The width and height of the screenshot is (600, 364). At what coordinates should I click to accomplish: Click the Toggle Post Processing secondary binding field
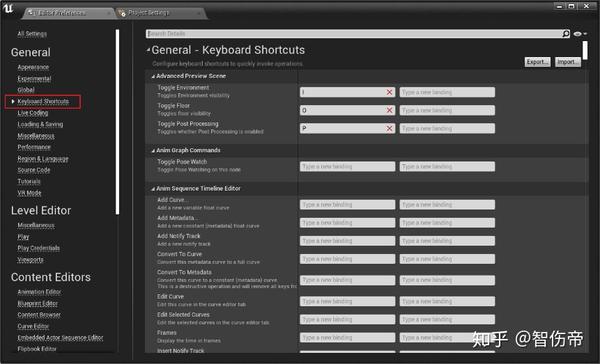[x=447, y=128]
